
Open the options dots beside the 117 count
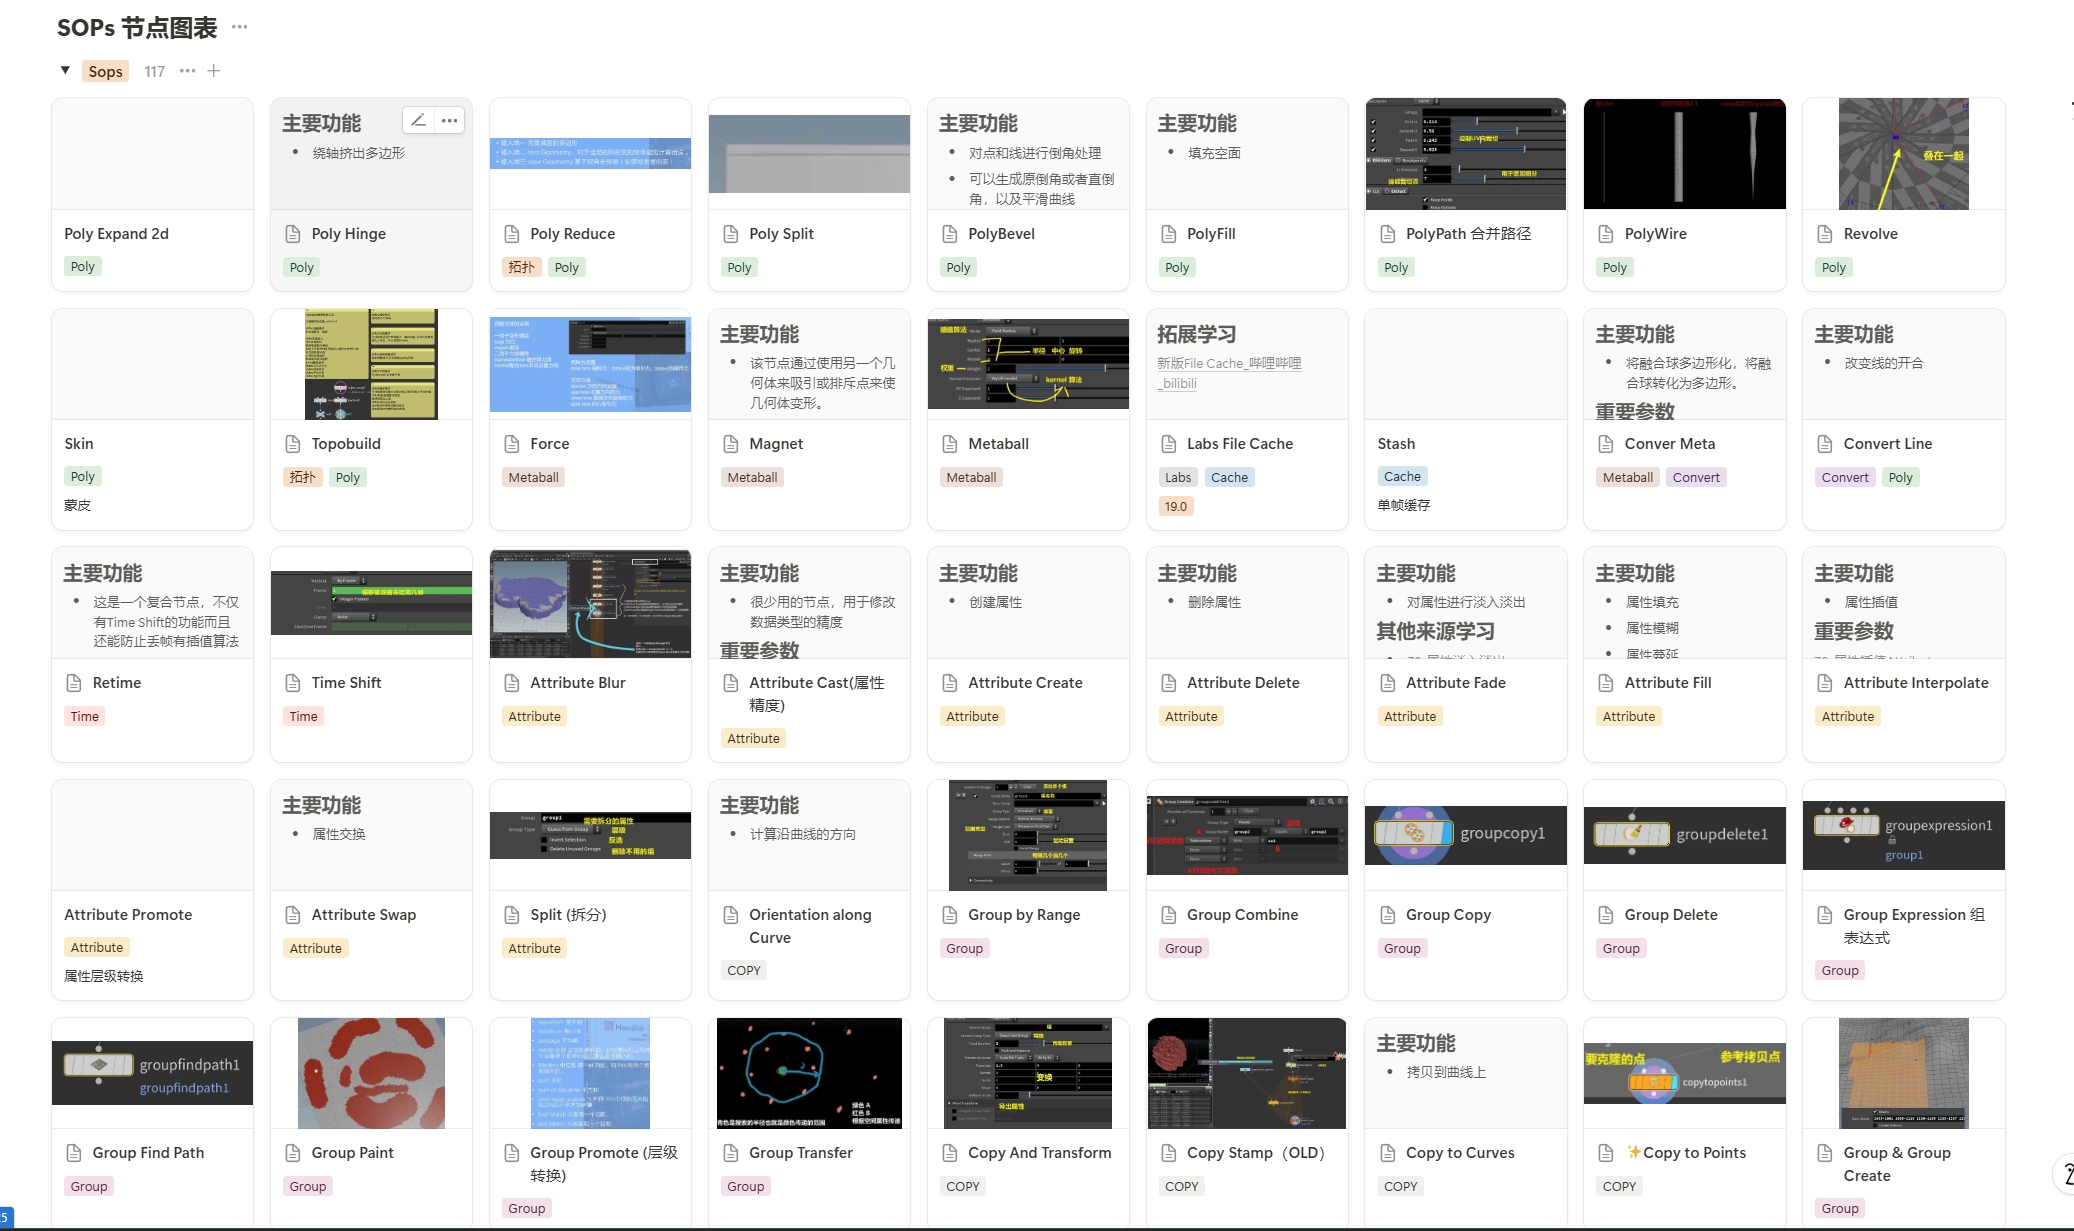[x=187, y=71]
